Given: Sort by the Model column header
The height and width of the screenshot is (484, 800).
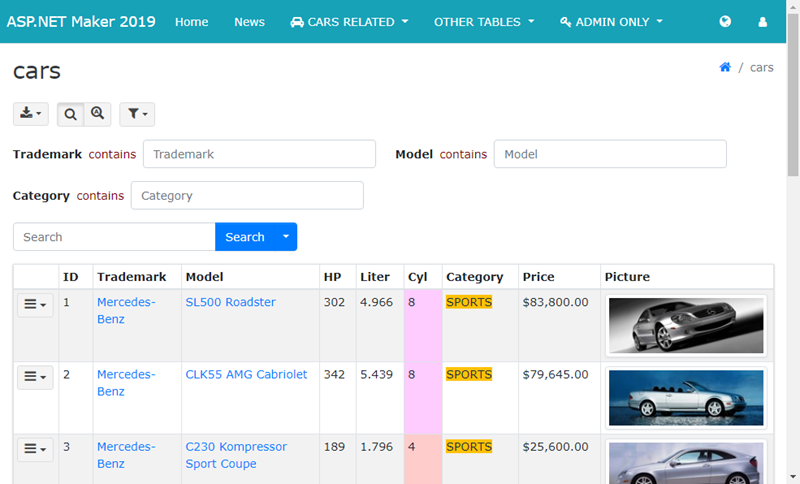Looking at the screenshot, I should click(x=204, y=276).
